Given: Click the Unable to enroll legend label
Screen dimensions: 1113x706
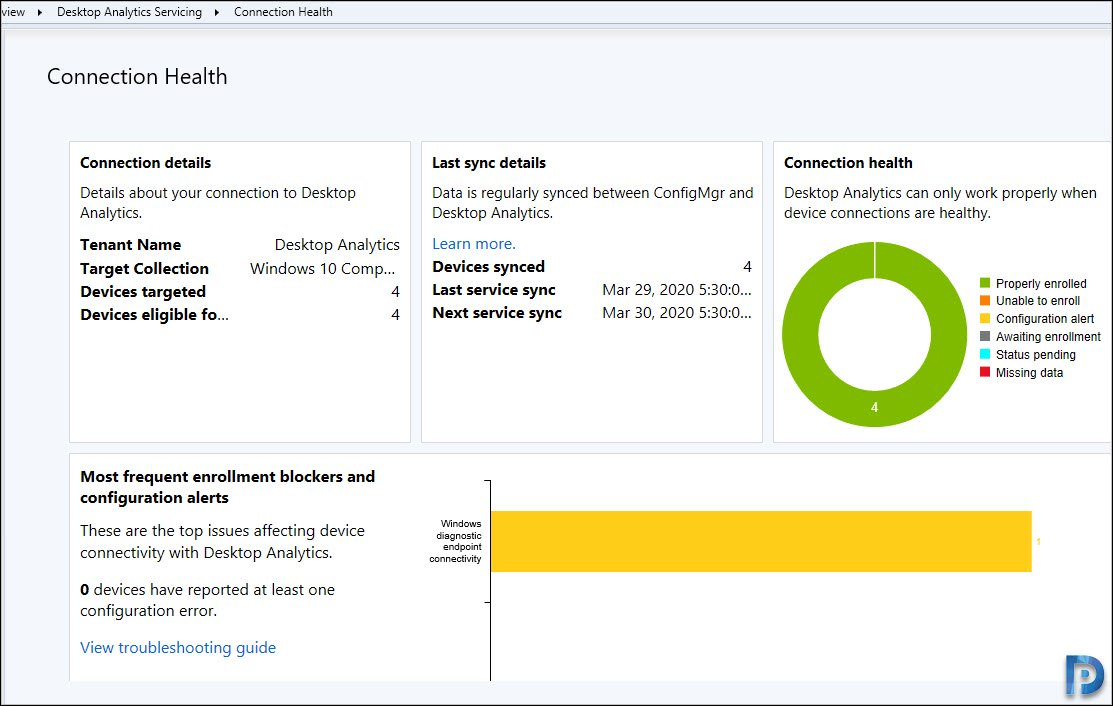Looking at the screenshot, I should [1038, 301].
